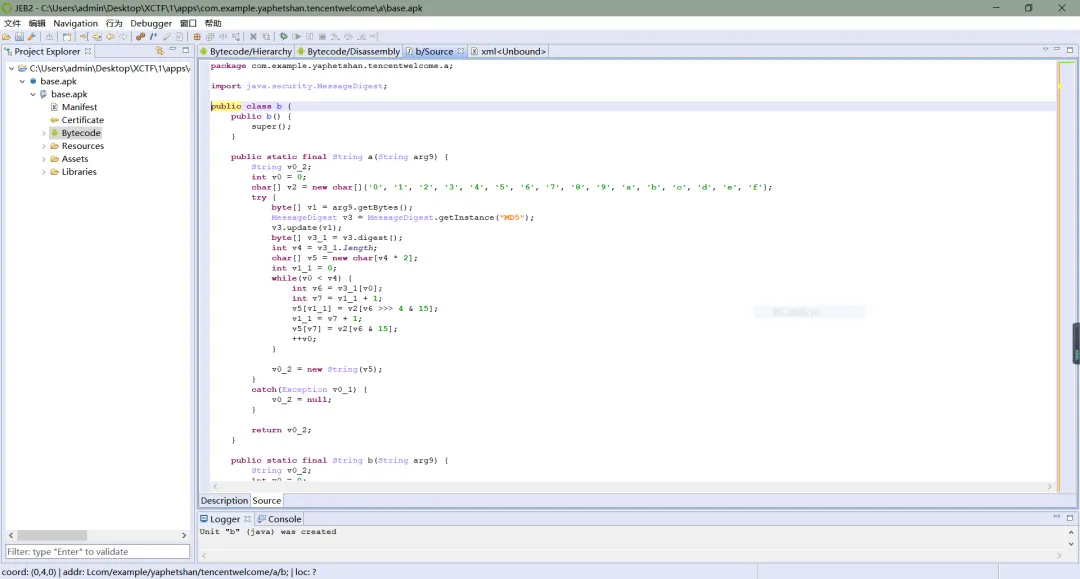Click the X-shaped icon in the toolbar
1080x579 pixels.
coord(253,37)
